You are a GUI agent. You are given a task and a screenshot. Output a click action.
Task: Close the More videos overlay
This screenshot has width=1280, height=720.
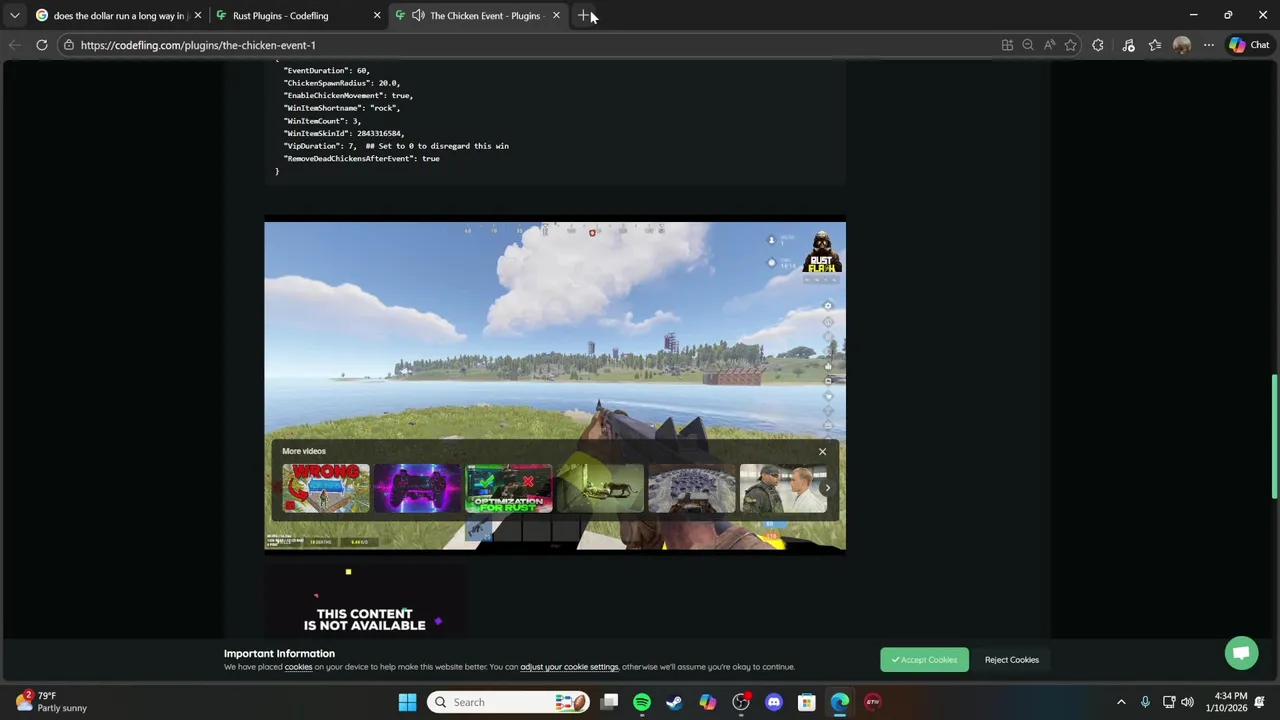pyautogui.click(x=823, y=452)
